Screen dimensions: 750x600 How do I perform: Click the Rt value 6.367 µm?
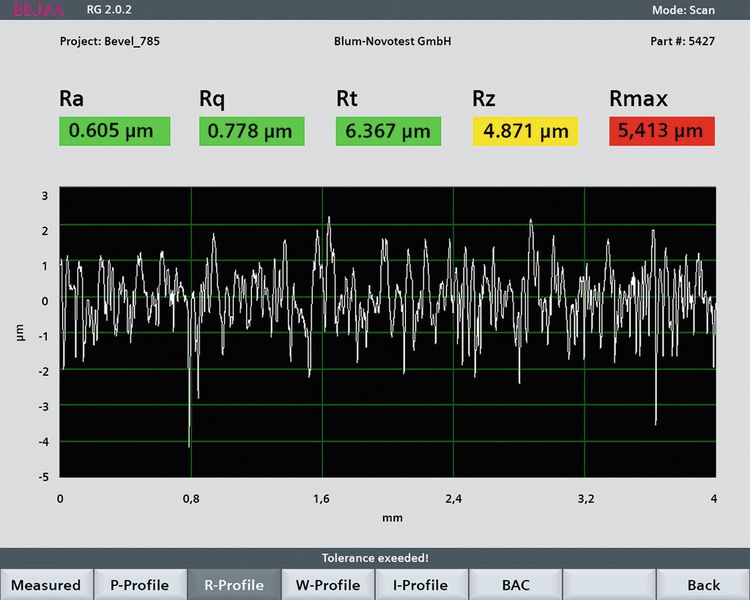[389, 131]
